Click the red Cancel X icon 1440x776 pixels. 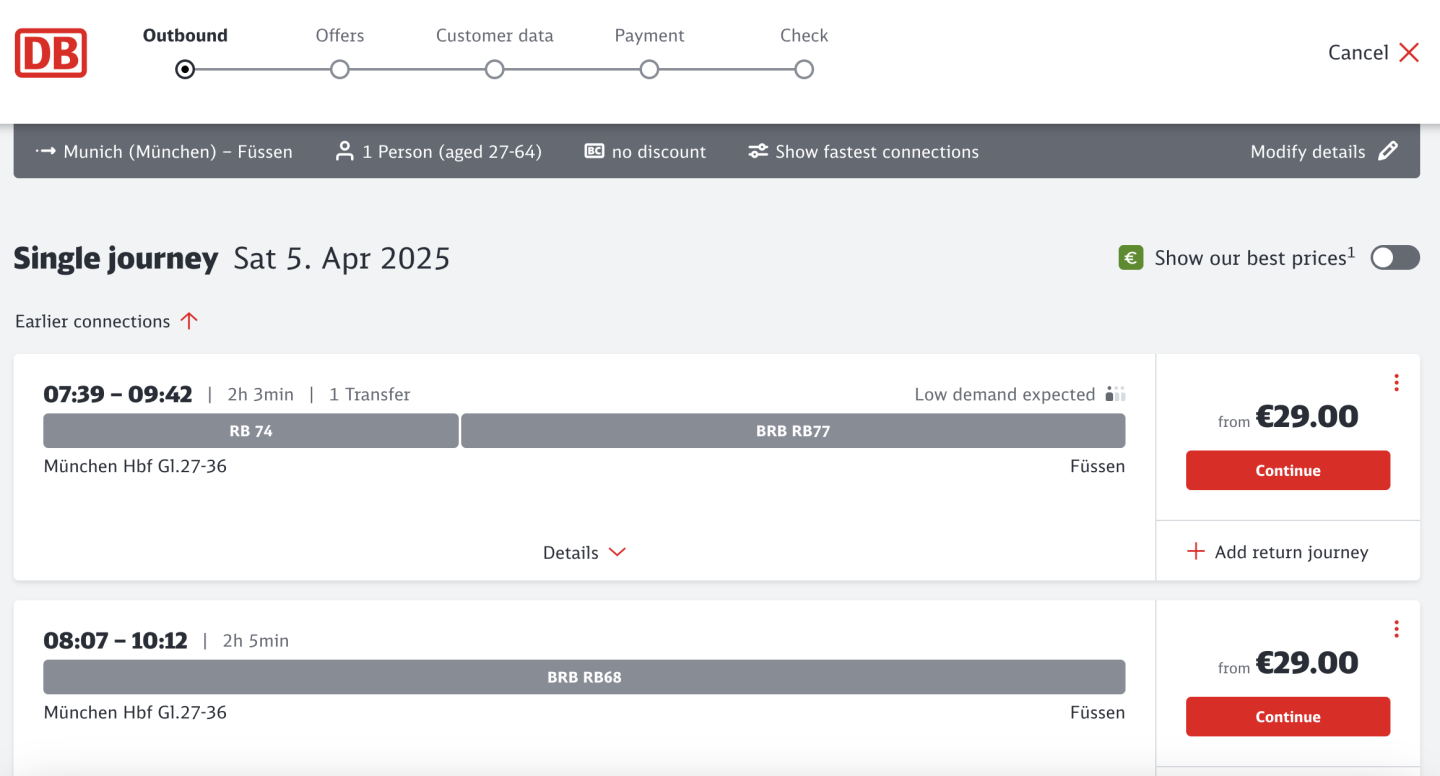[1409, 53]
